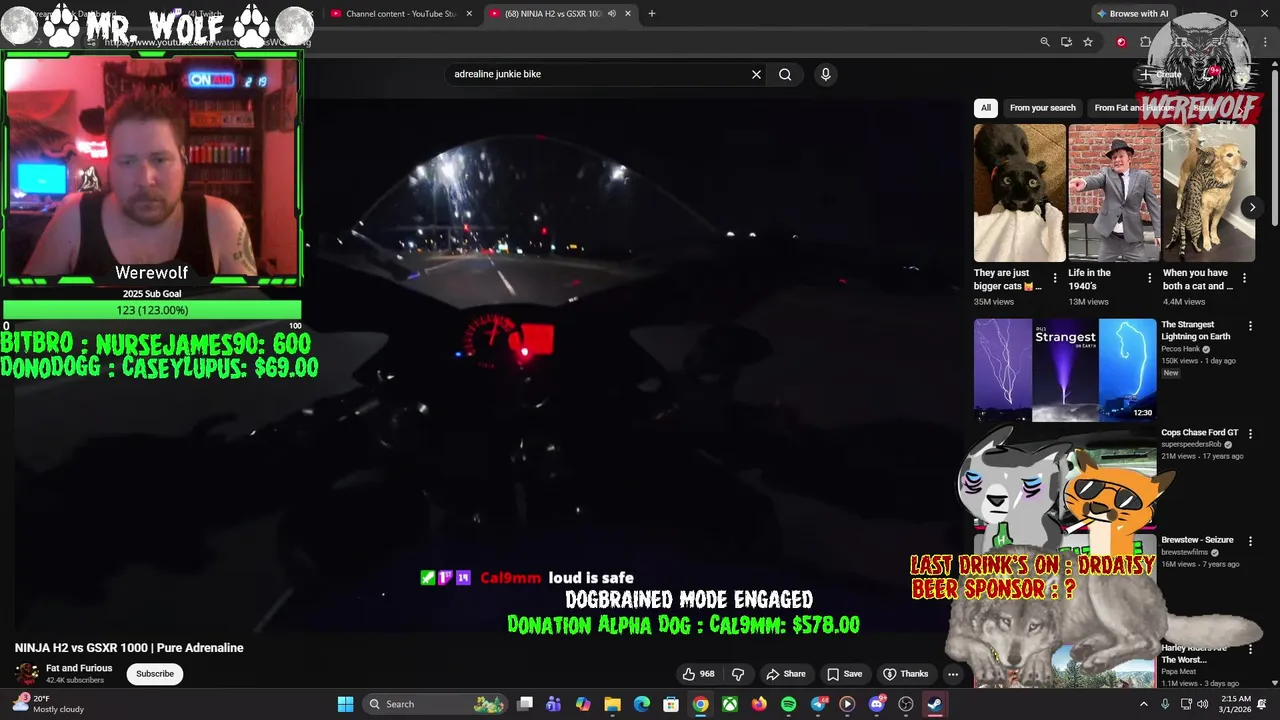The width and height of the screenshot is (1280, 720).
Task: Open Microsoft Teams from taskbar
Action: 554,704
